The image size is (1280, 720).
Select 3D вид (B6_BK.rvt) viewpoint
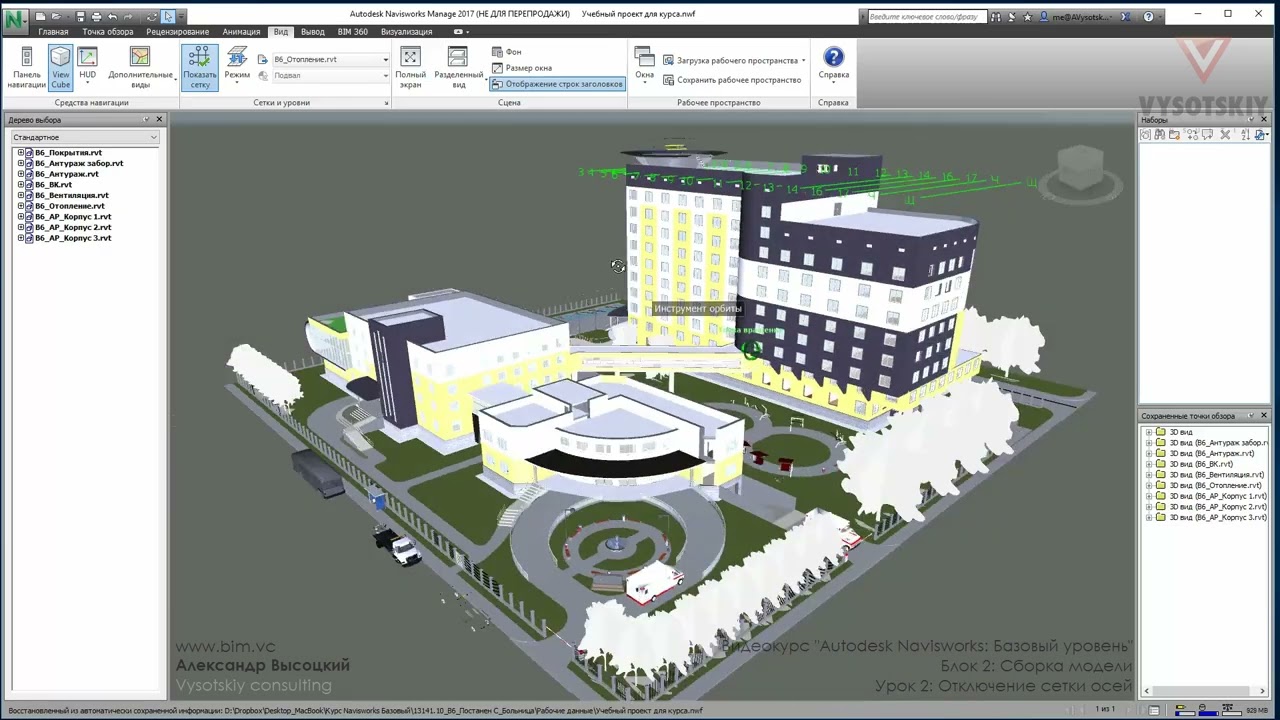click(x=1201, y=464)
